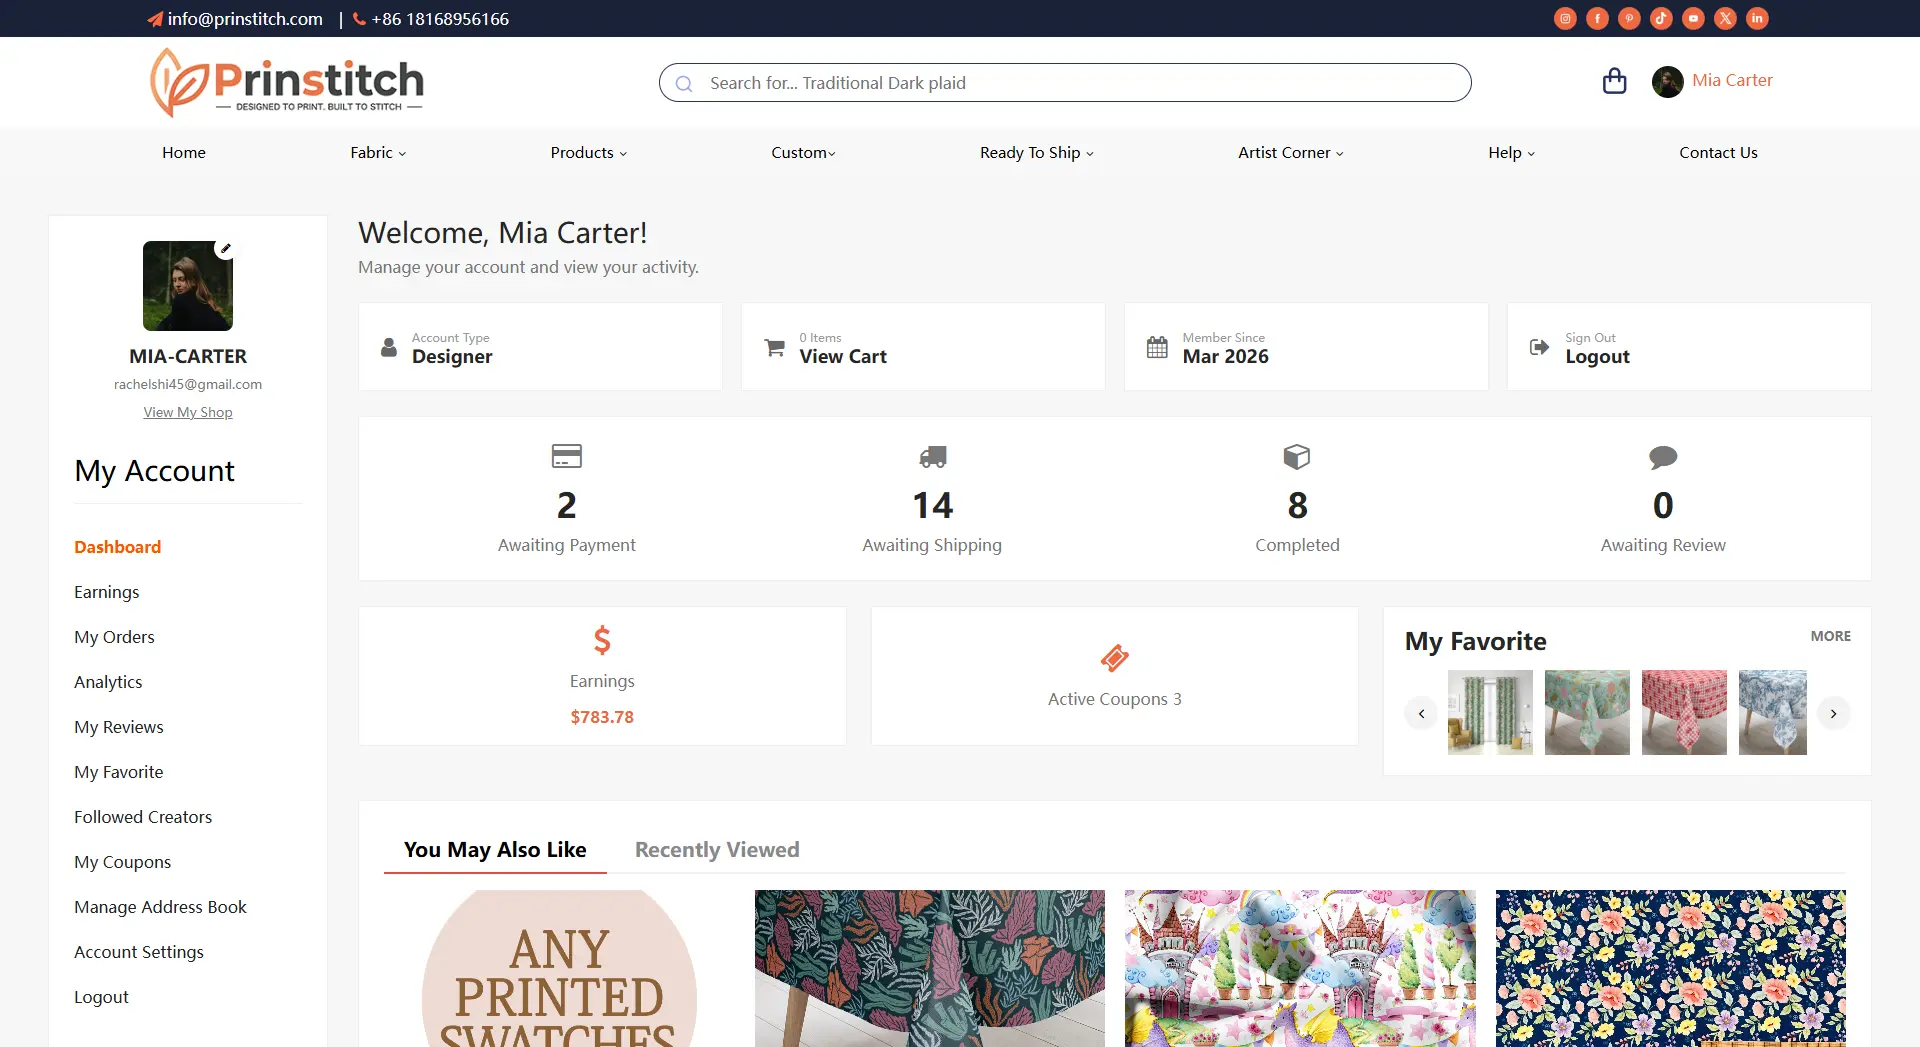This screenshot has width=1920, height=1047.
Task: Click the Logout card under Sign Out
Action: coord(1688,347)
